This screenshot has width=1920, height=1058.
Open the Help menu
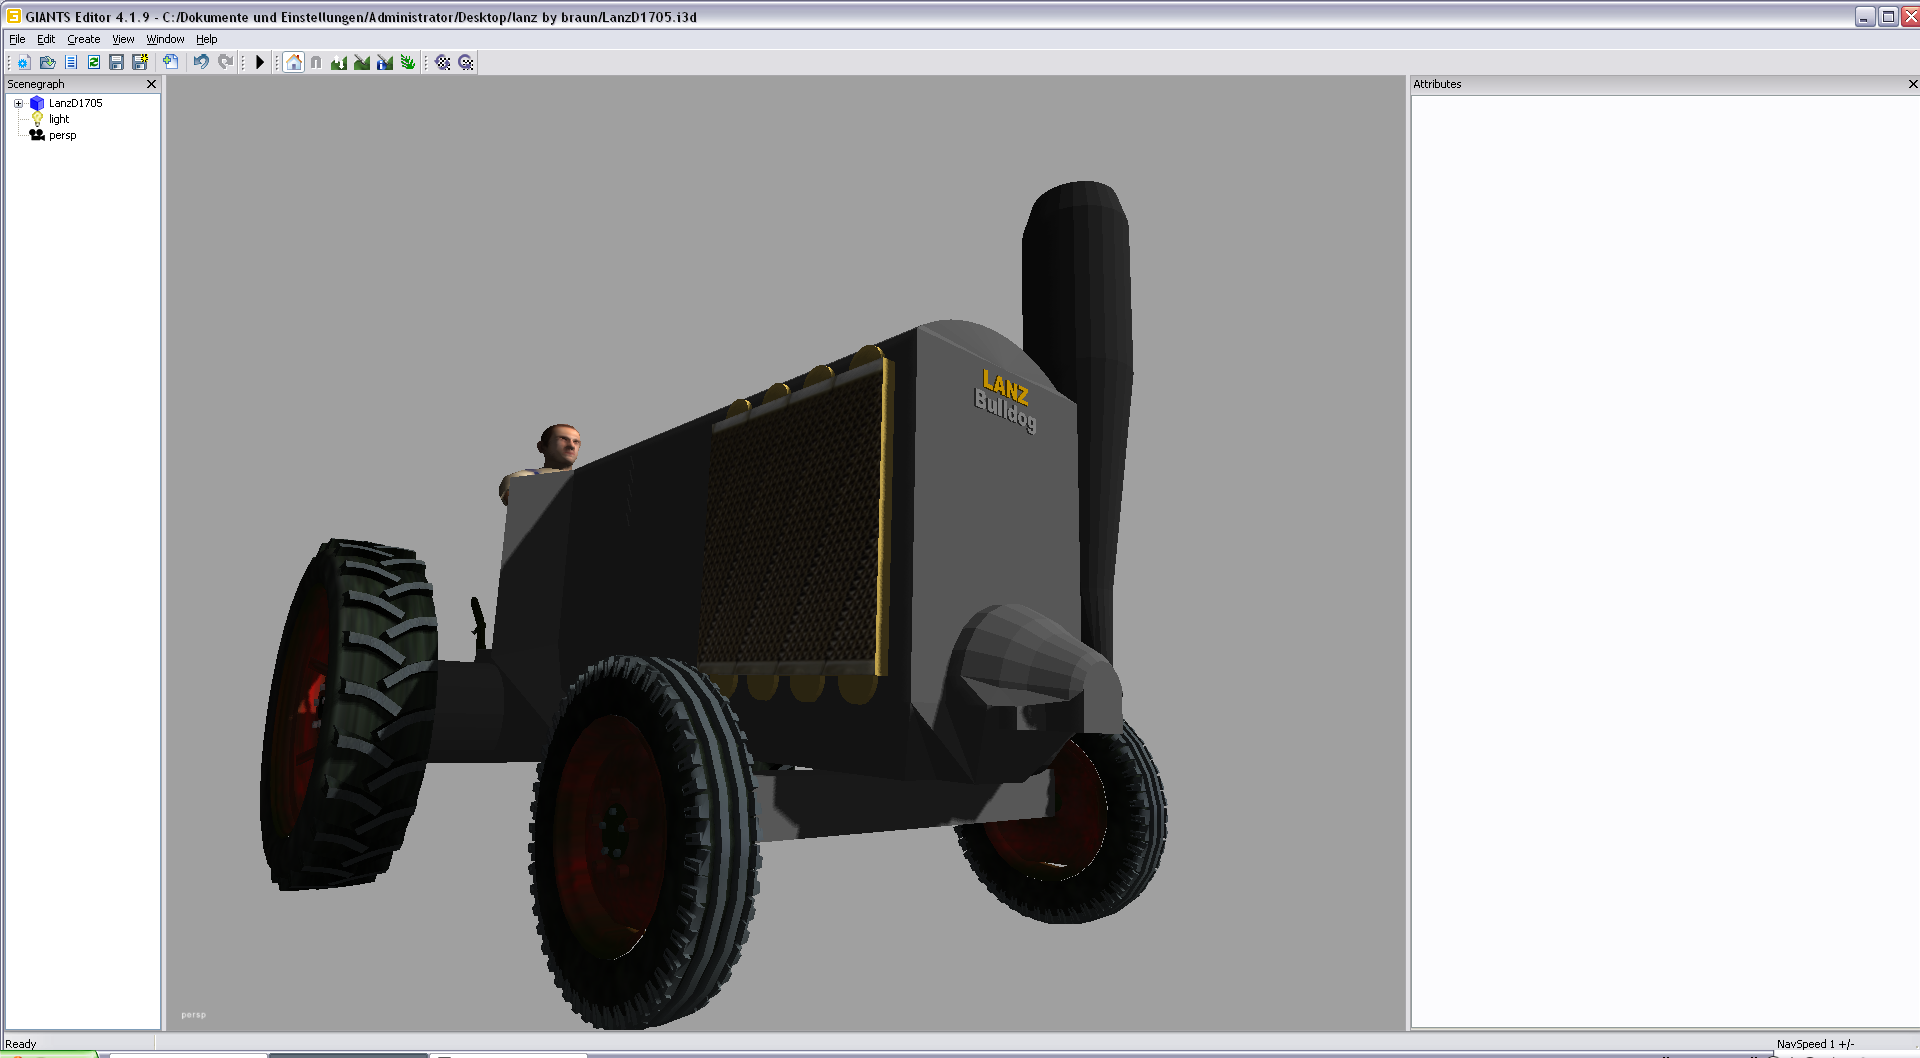(x=207, y=39)
